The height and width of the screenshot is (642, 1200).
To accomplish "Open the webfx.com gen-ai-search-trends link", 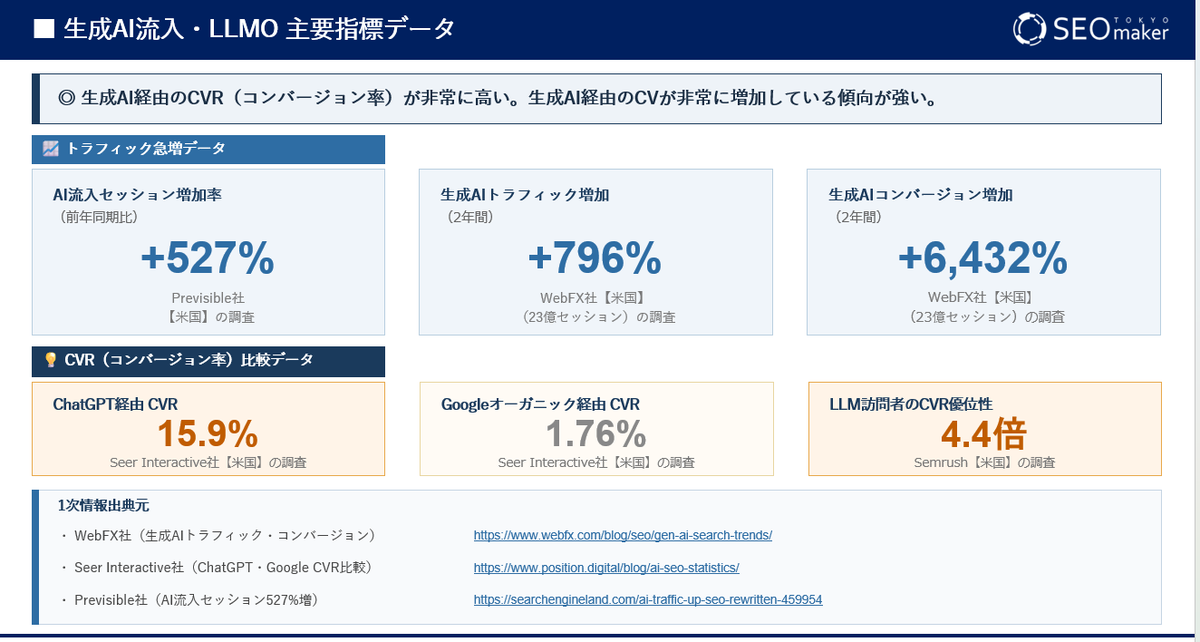I will pyautogui.click(x=622, y=535).
